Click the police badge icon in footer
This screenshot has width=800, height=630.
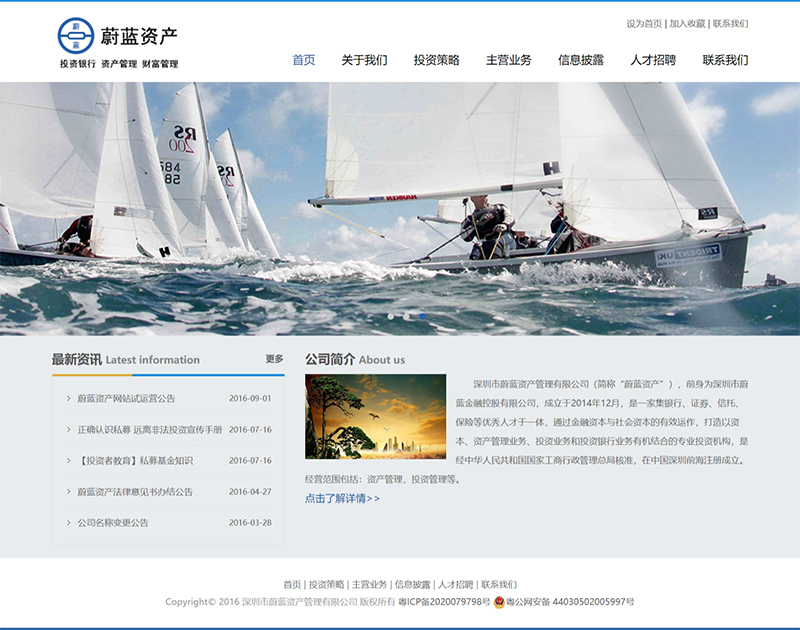(499, 602)
